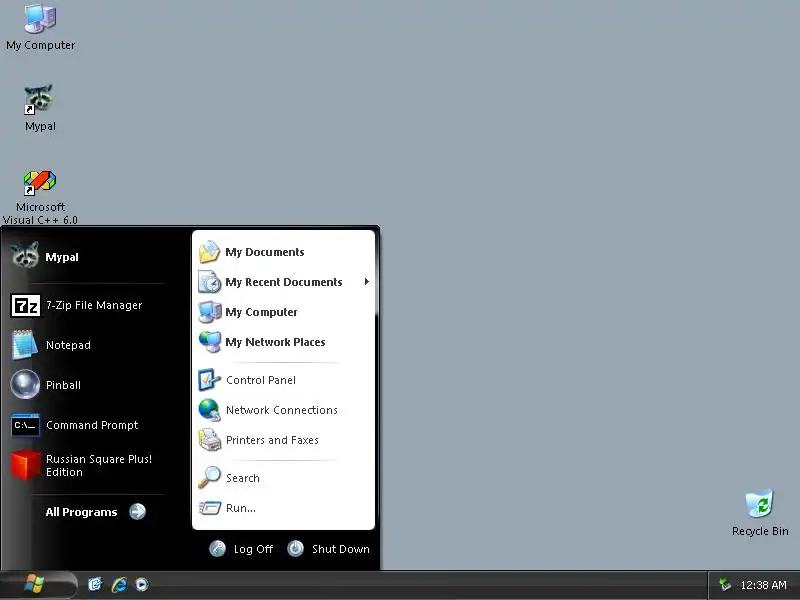
Task: Click the Notepad notebook icon
Action: pyautogui.click(x=24, y=345)
